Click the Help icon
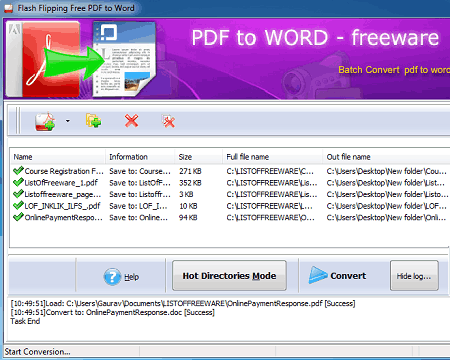This screenshot has height=360, width=450. 112,277
